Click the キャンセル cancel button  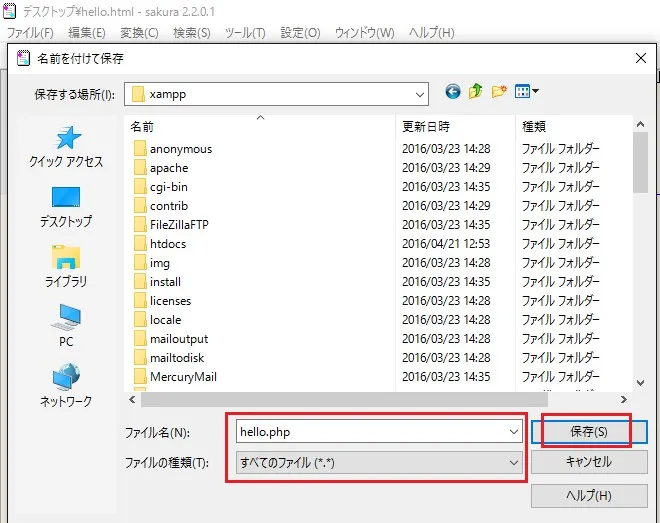(588, 462)
